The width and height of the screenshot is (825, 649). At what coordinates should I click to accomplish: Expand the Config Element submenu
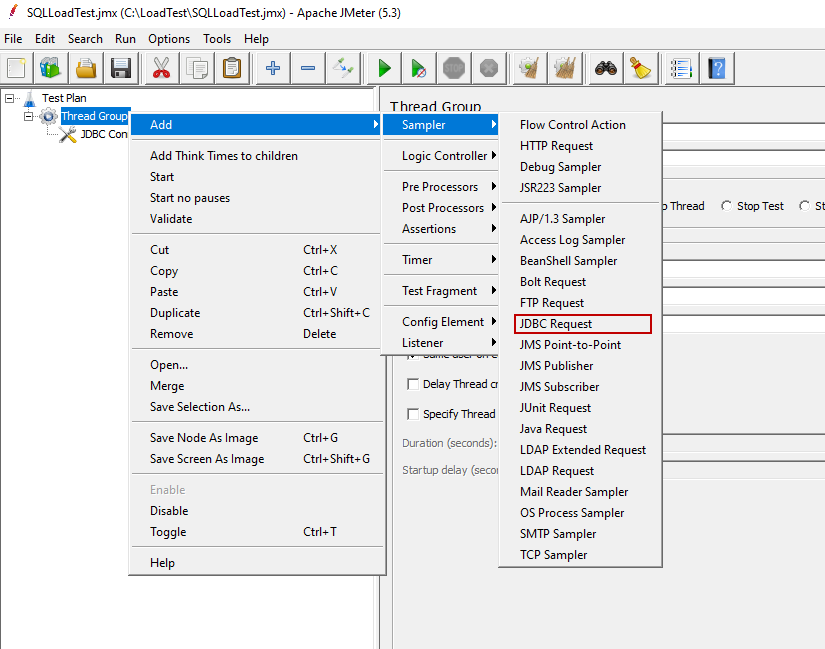pyautogui.click(x=440, y=322)
